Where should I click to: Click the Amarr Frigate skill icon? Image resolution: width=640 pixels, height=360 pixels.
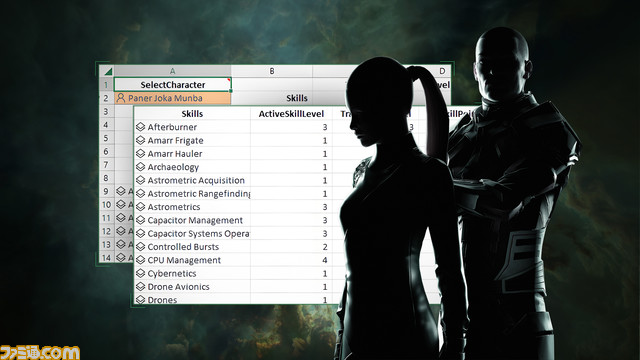point(140,140)
